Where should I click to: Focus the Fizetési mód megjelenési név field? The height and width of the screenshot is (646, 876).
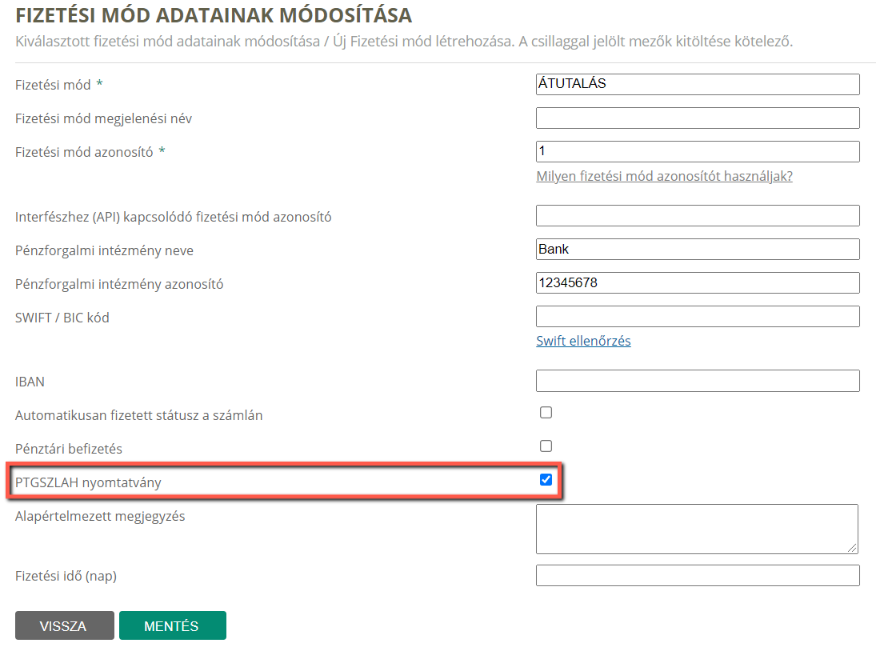pos(697,118)
